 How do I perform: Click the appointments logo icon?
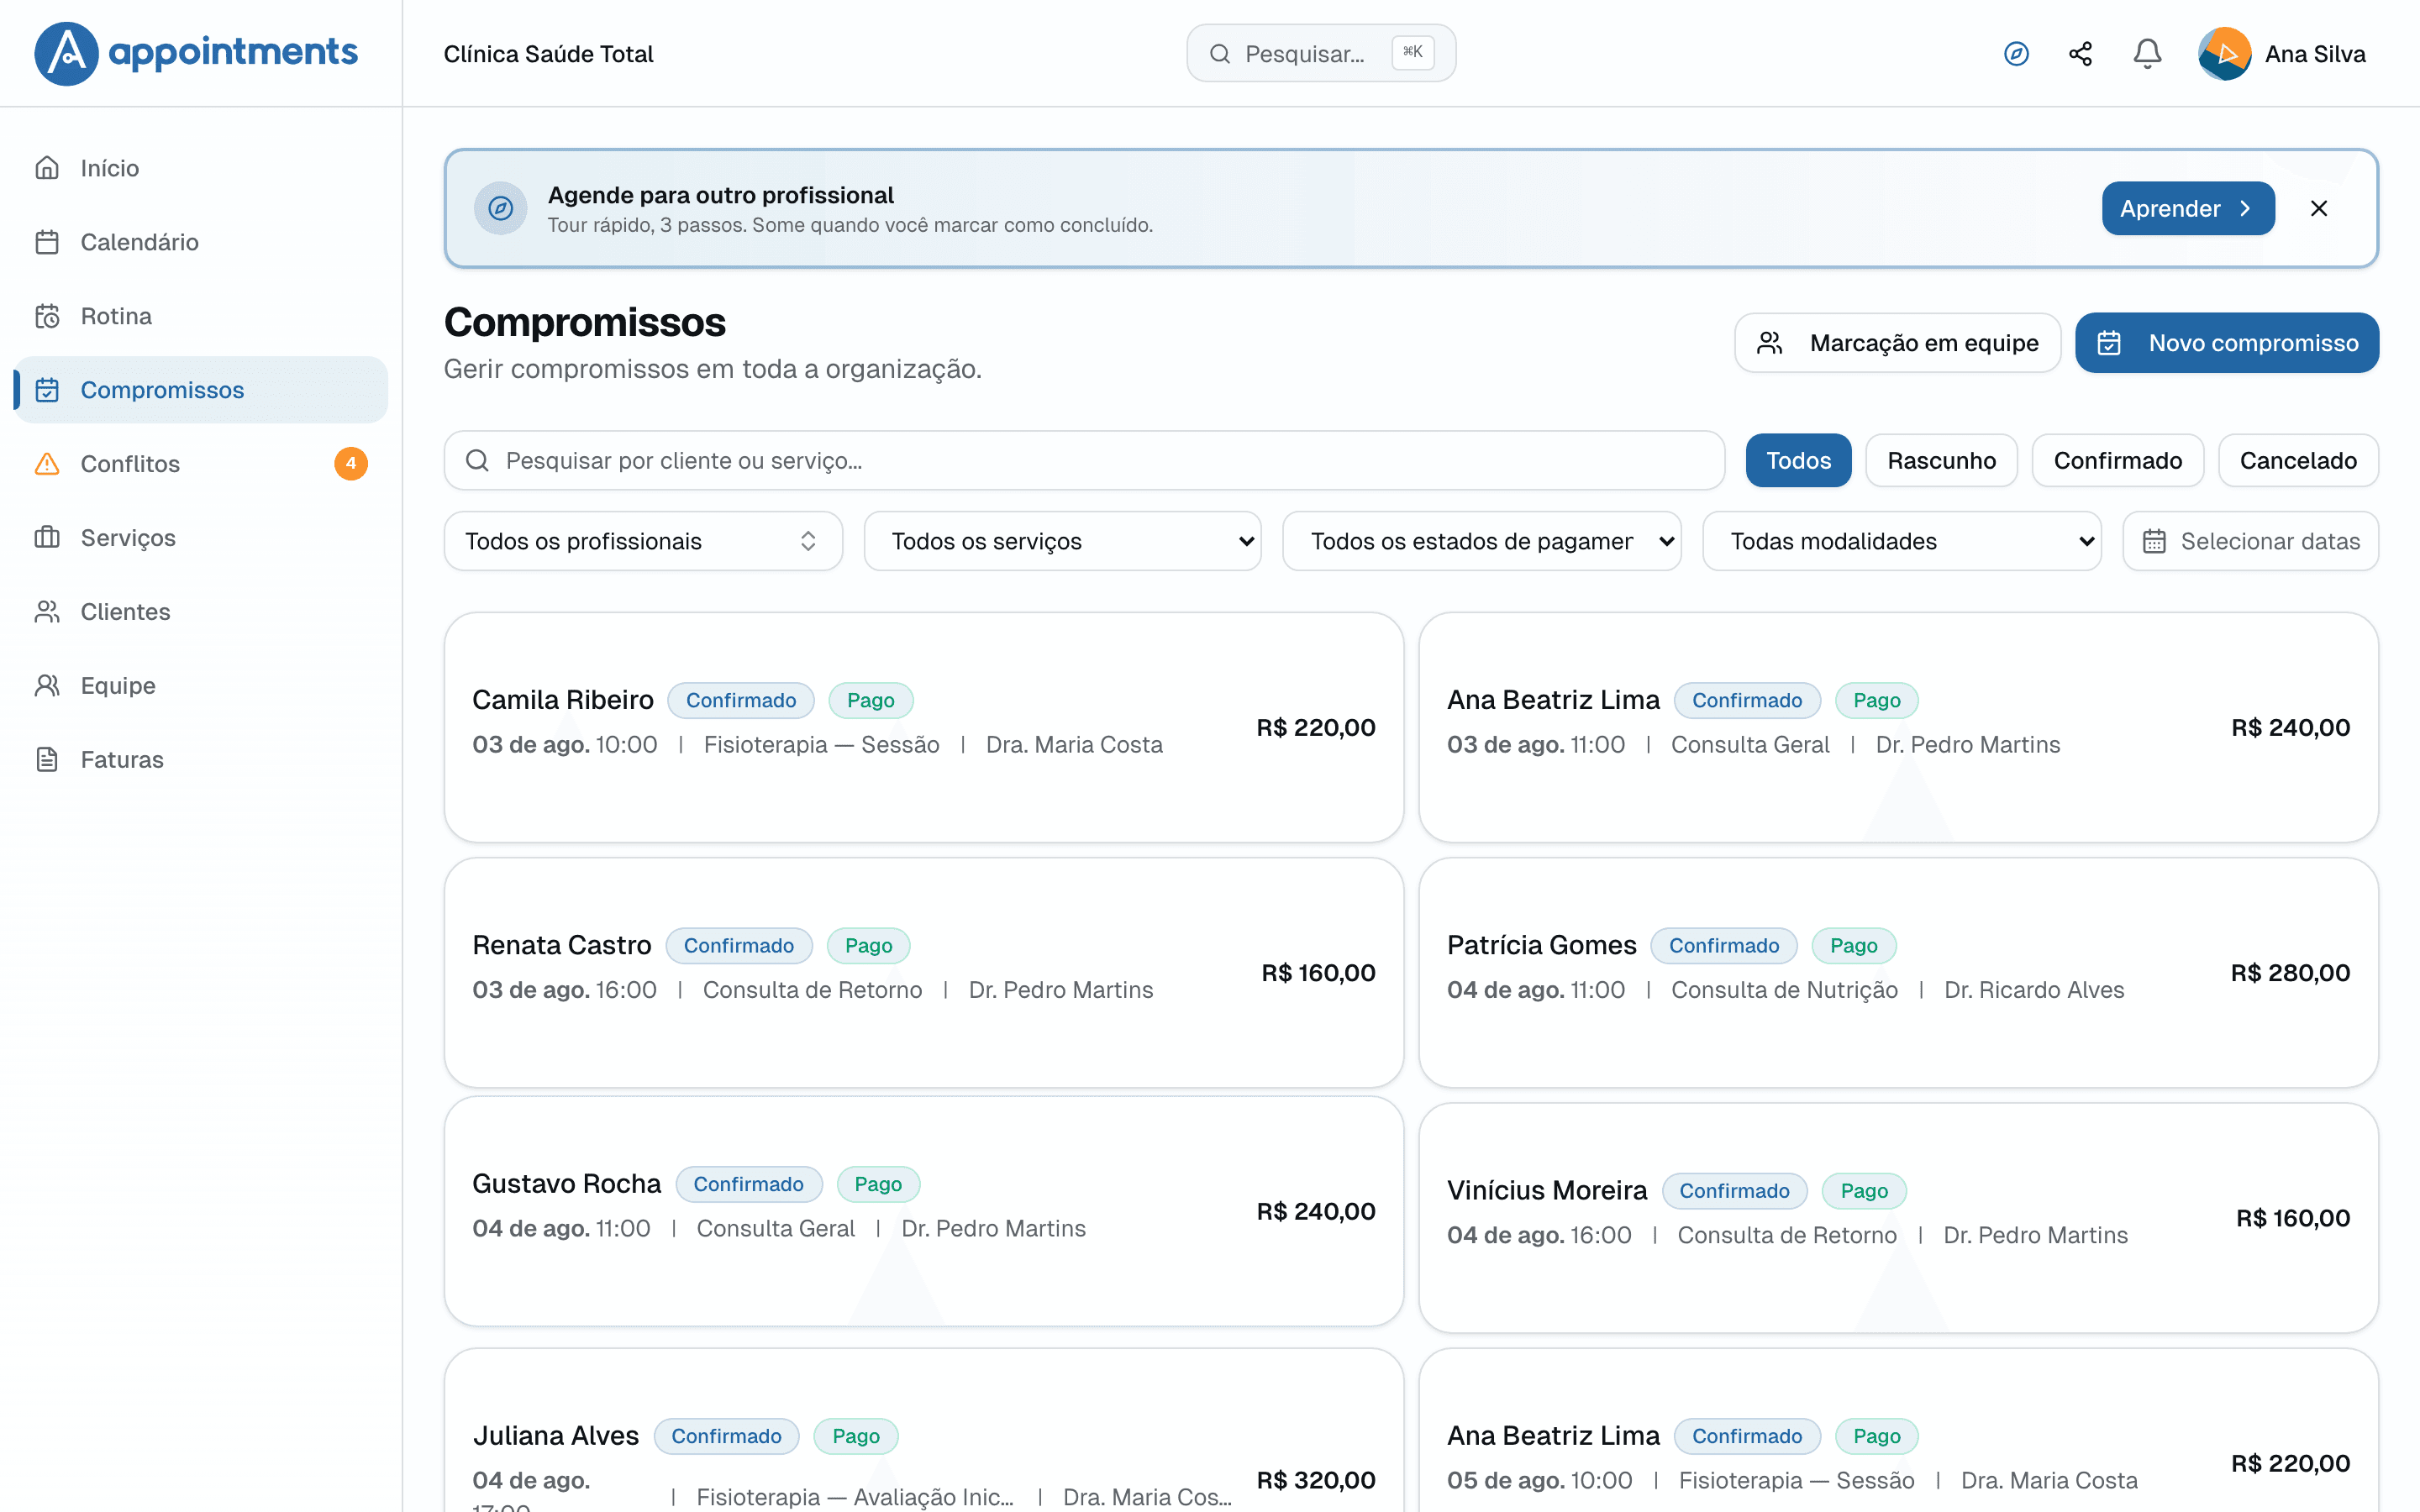tap(66, 54)
